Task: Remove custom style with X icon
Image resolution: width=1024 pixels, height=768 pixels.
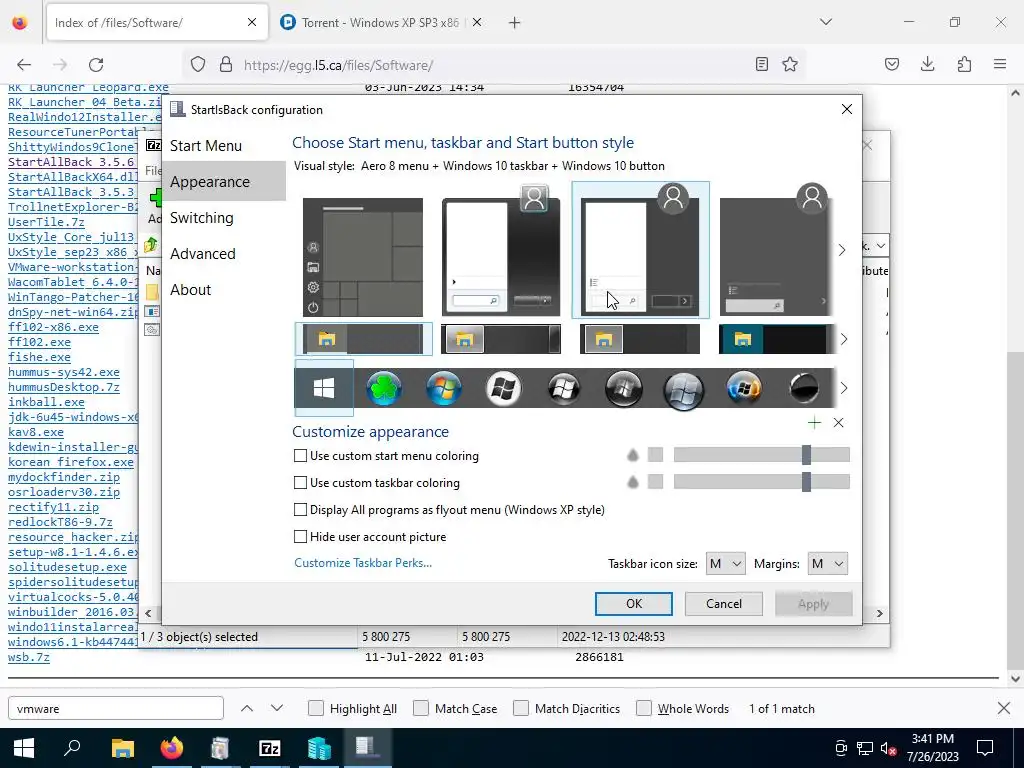Action: coord(839,423)
